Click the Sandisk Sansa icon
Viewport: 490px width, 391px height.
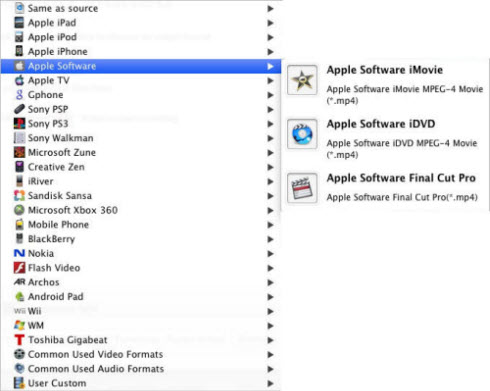click(19, 196)
